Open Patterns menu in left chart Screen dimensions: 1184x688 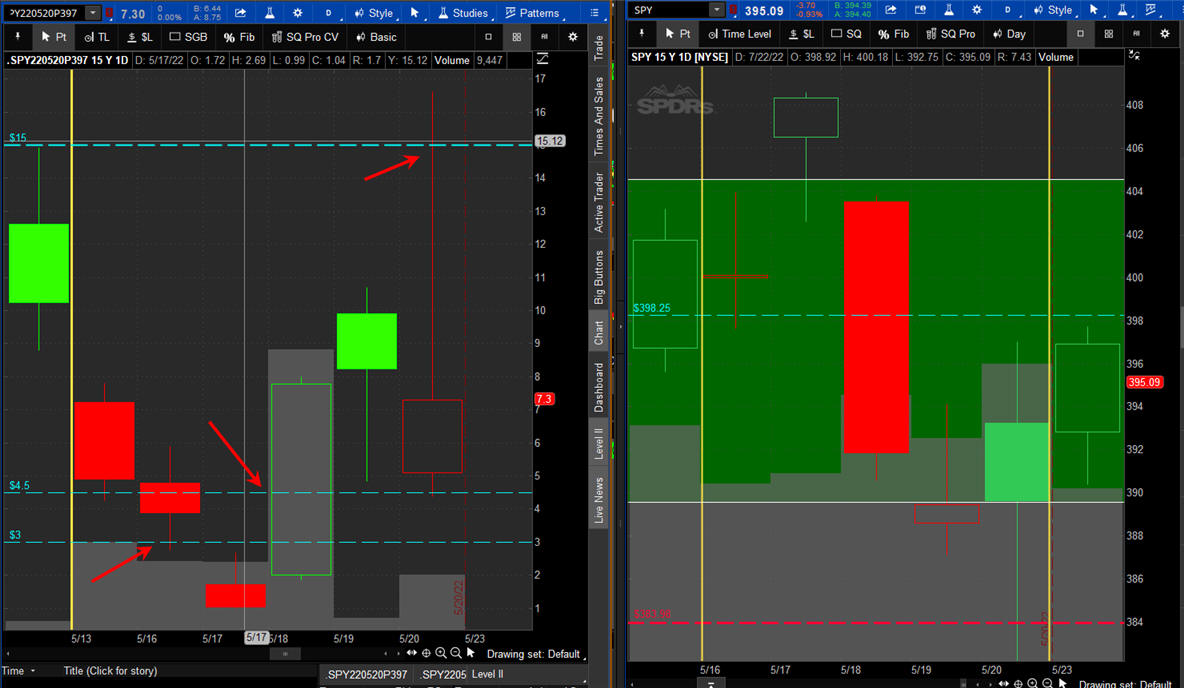coord(532,13)
